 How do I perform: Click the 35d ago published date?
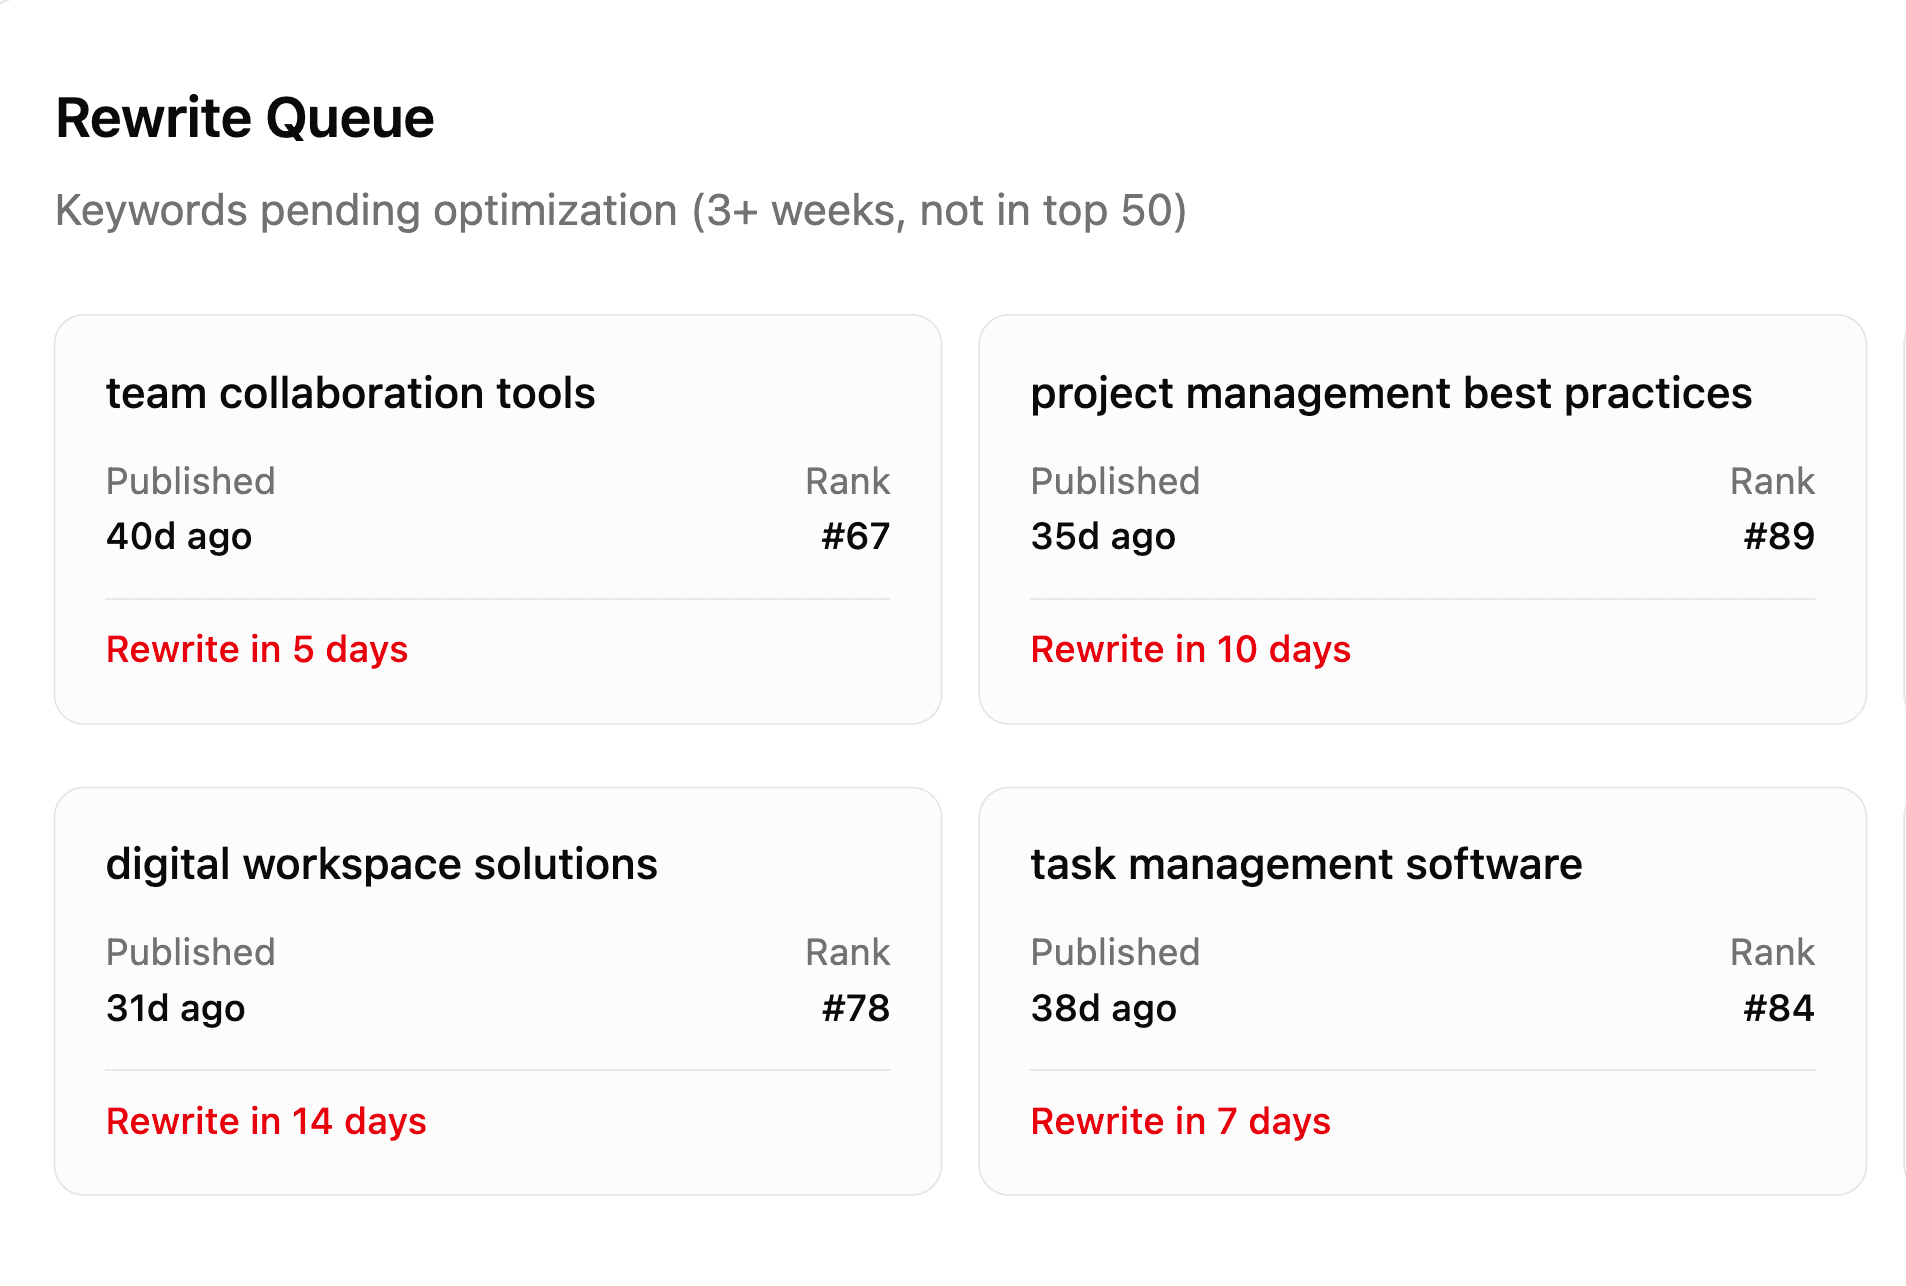pyautogui.click(x=1103, y=536)
